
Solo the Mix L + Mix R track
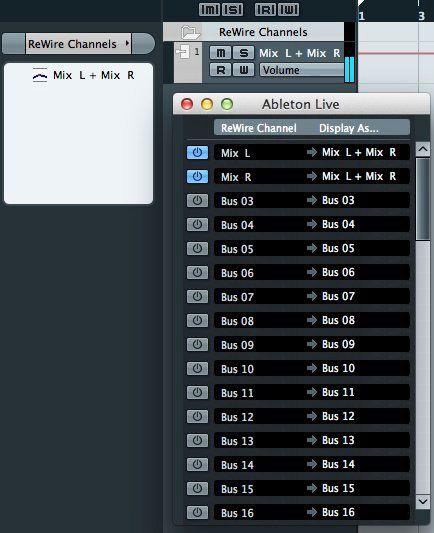click(x=244, y=53)
